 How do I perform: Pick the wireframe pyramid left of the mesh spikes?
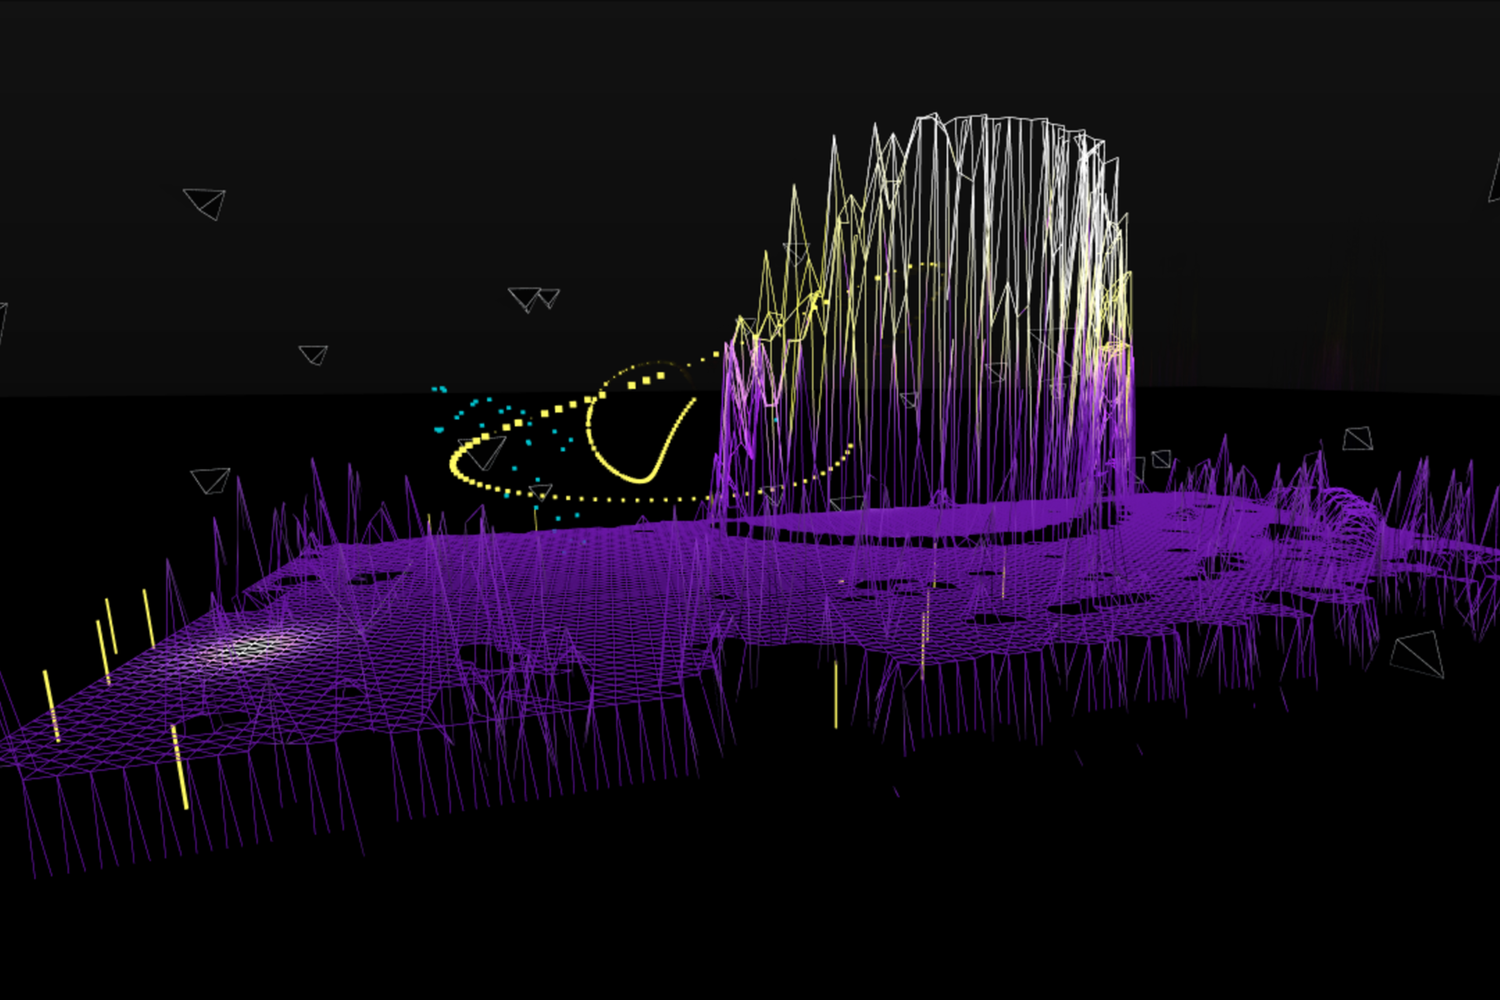point(210,480)
